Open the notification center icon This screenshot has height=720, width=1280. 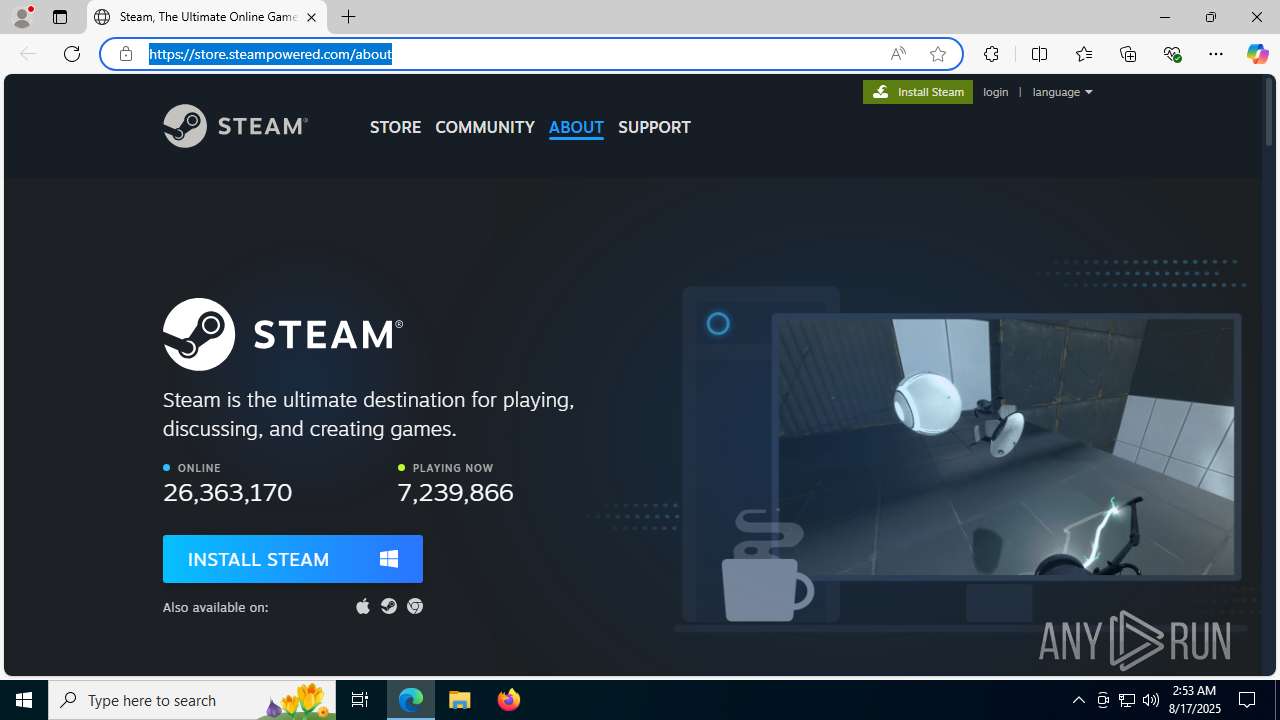click(x=1247, y=700)
